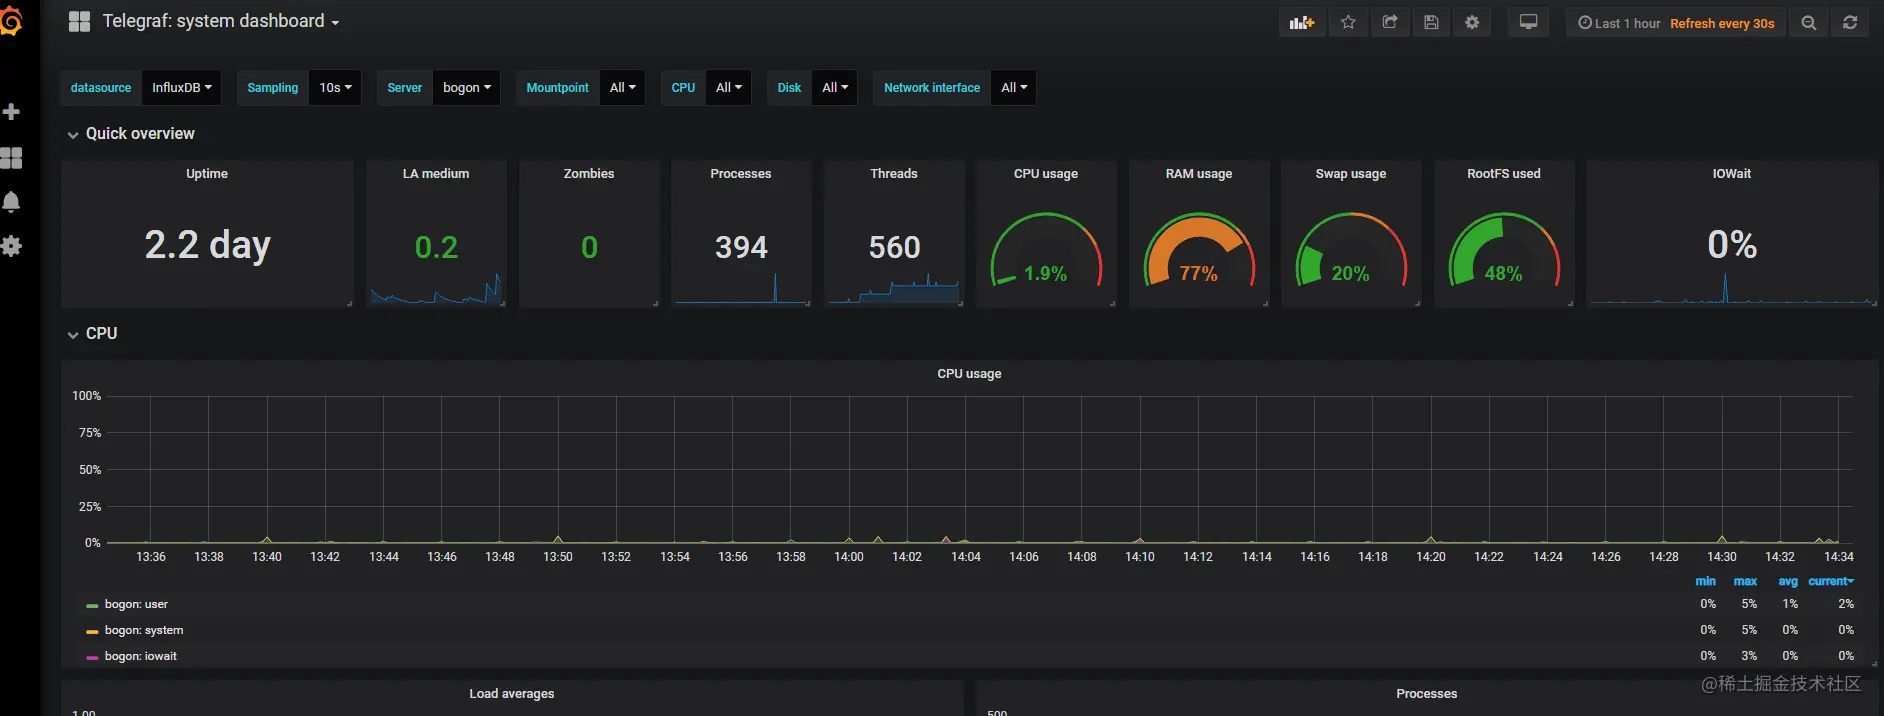Screen dimensions: 1884x716
Task: Open the Share dashboard icon
Action: tap(1390, 22)
